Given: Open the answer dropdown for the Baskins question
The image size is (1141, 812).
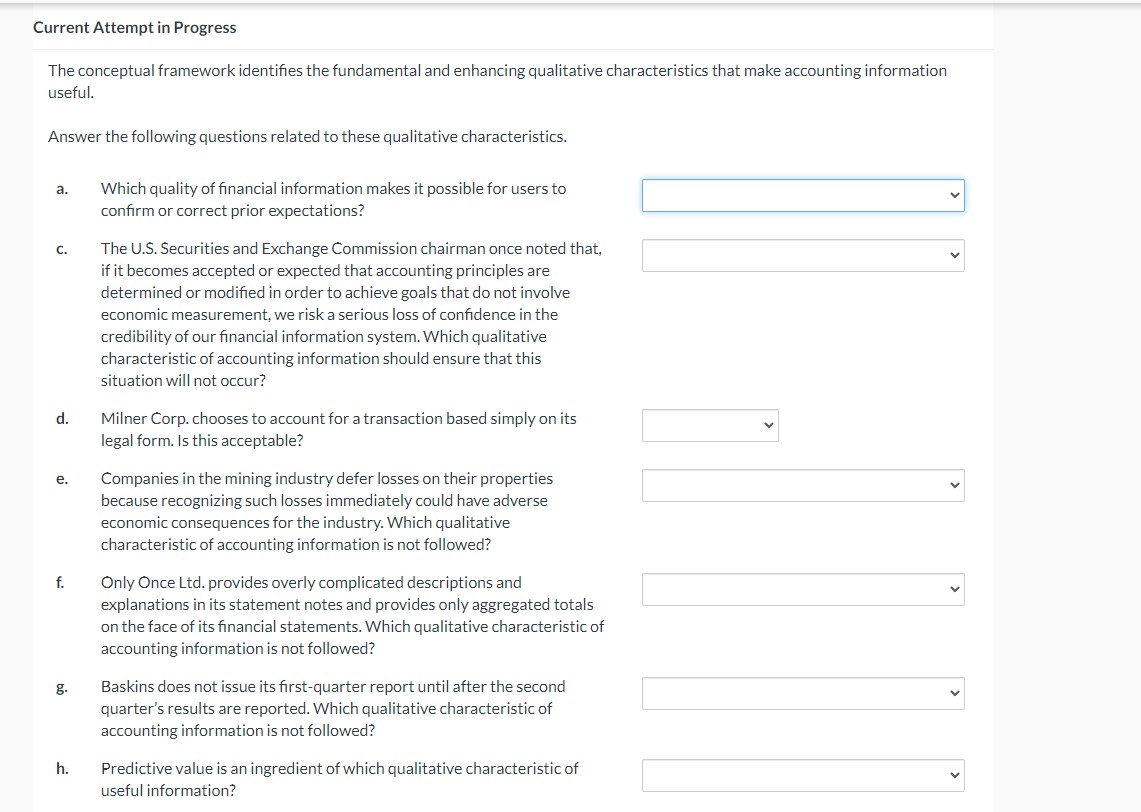Looking at the screenshot, I should point(800,693).
